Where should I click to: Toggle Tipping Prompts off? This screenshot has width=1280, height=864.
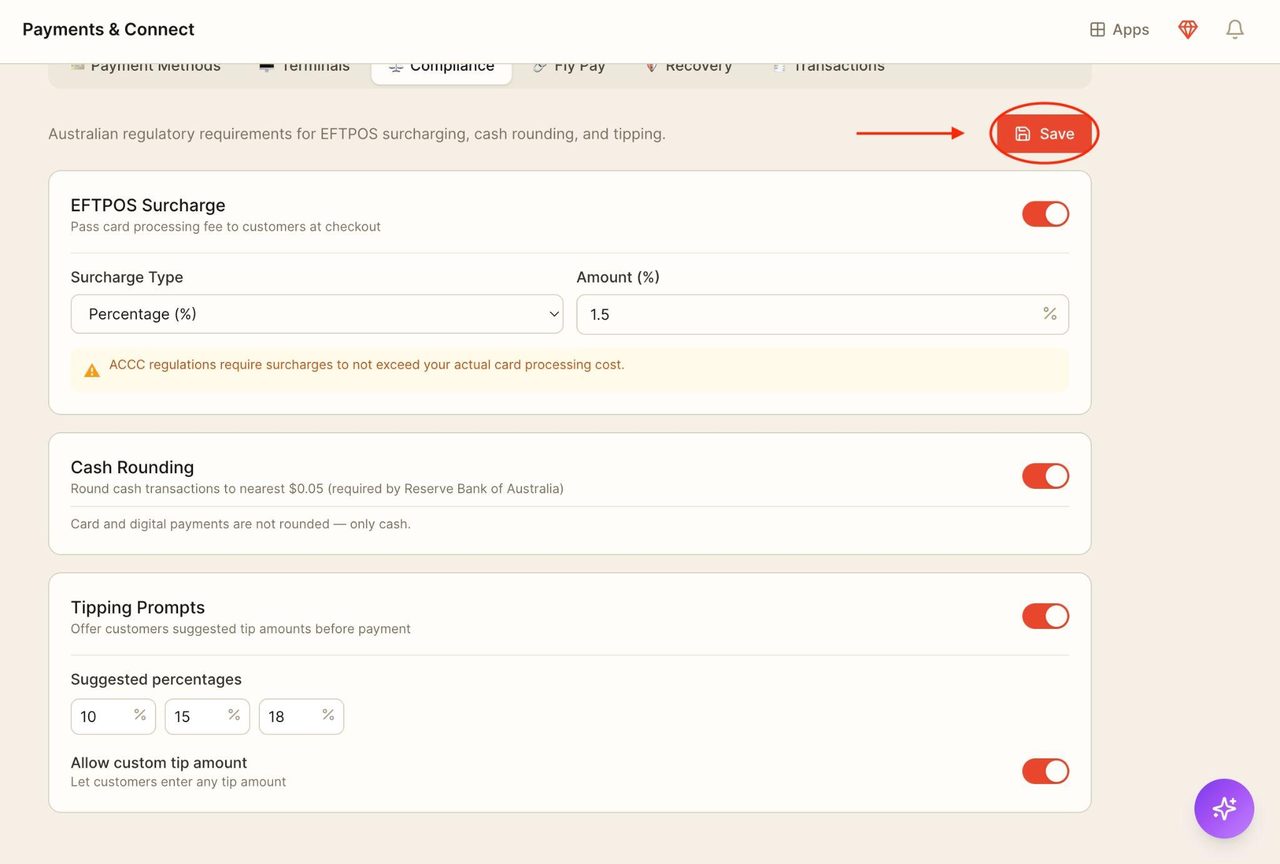[1045, 616]
